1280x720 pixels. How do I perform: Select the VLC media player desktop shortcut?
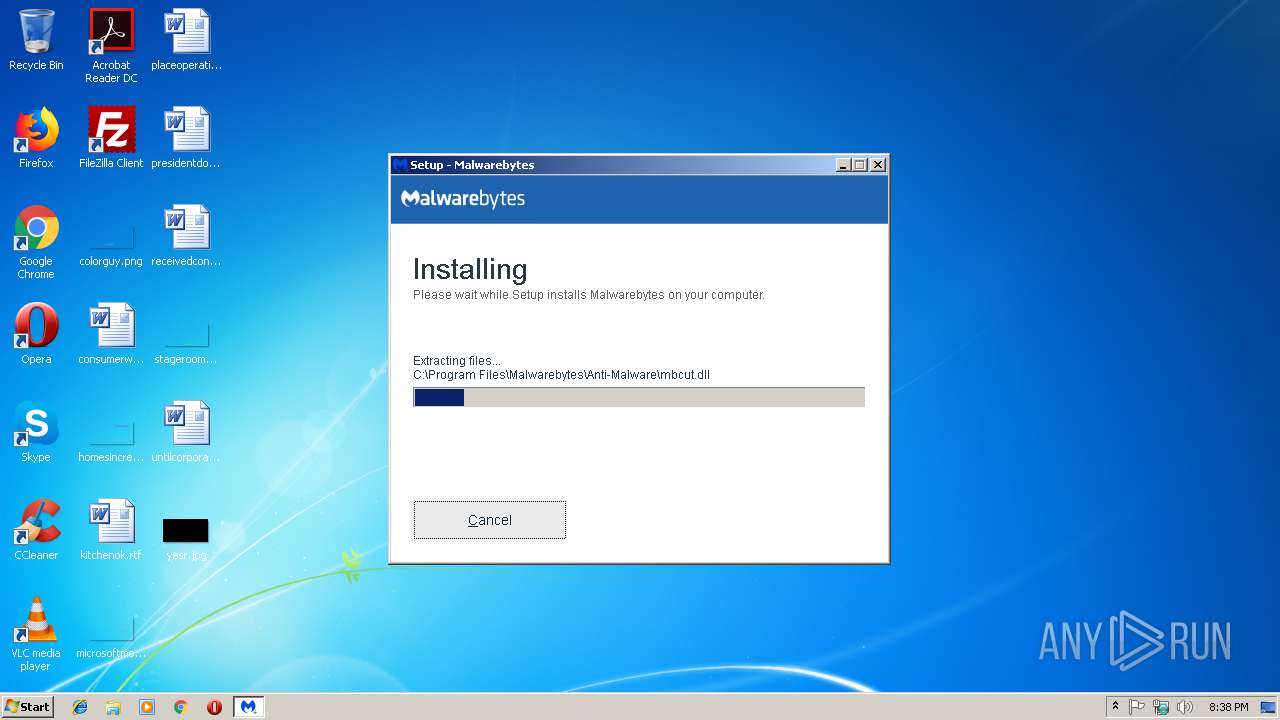pyautogui.click(x=36, y=635)
